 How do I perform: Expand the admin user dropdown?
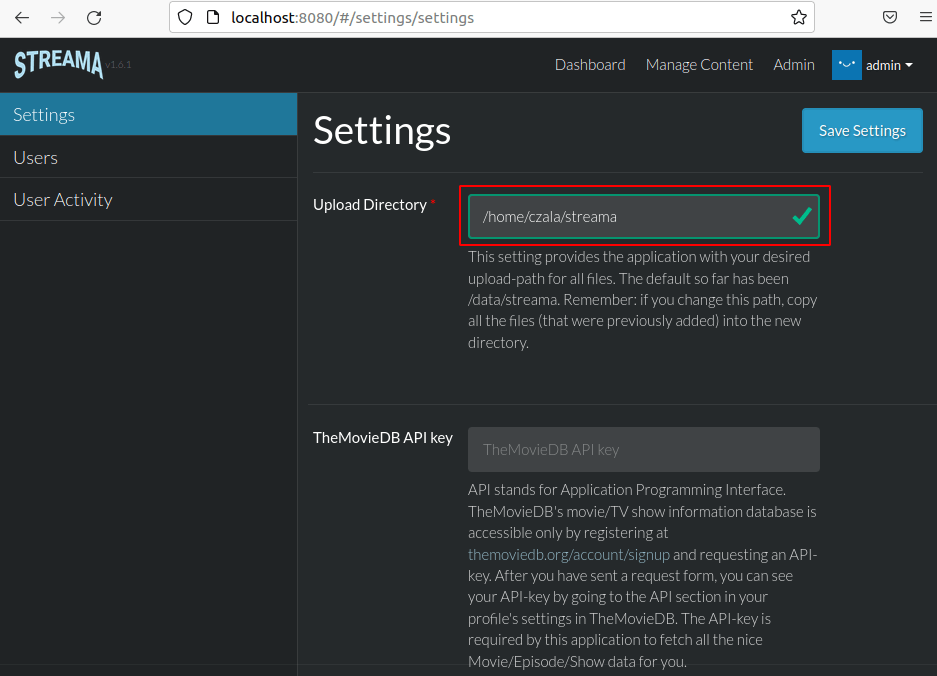(x=889, y=65)
